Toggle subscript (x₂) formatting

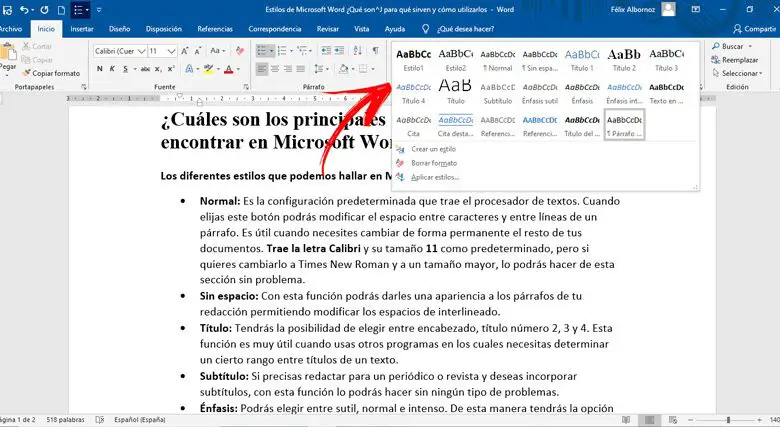[158, 69]
